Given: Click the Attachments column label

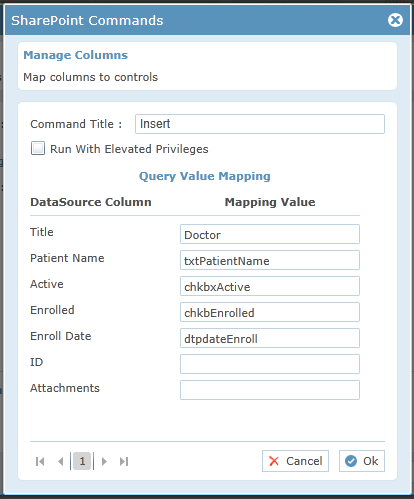Looking at the screenshot, I should [x=65, y=388].
